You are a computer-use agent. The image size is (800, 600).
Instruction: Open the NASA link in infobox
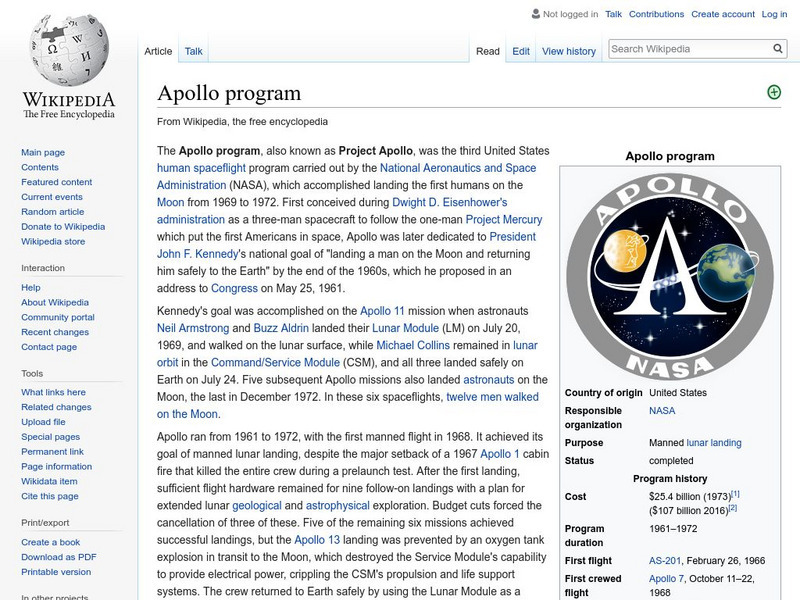click(x=662, y=411)
